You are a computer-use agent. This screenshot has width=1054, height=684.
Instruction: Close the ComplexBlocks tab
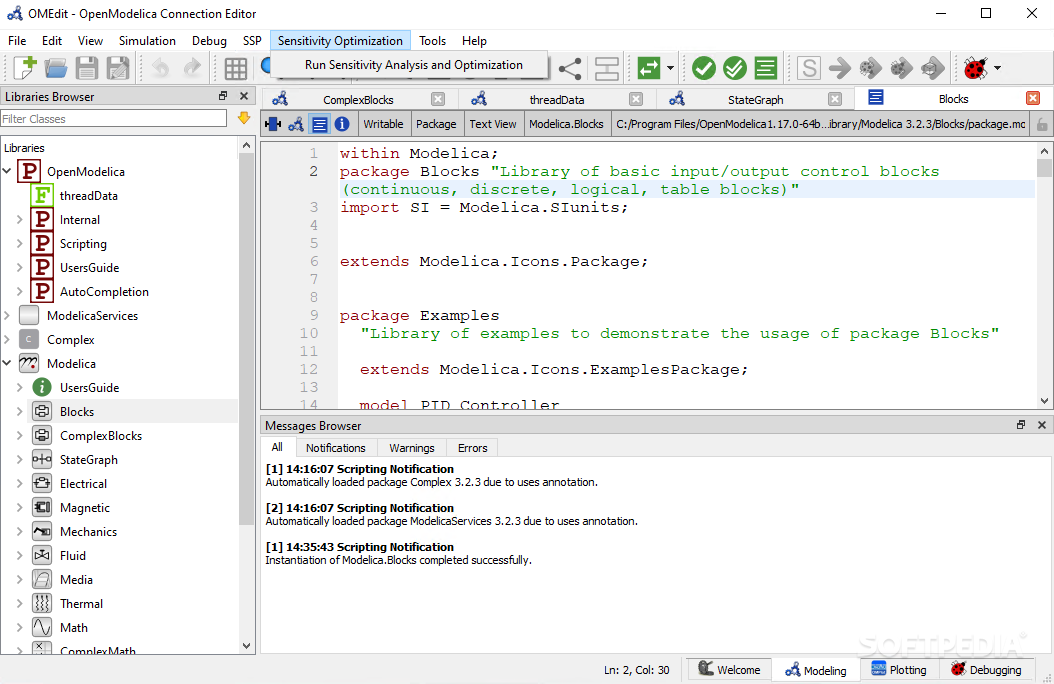438,99
